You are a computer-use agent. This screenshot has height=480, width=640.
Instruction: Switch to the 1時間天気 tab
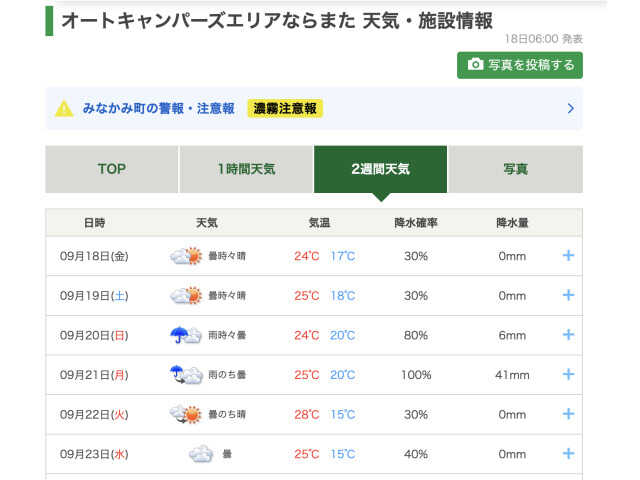coord(247,169)
